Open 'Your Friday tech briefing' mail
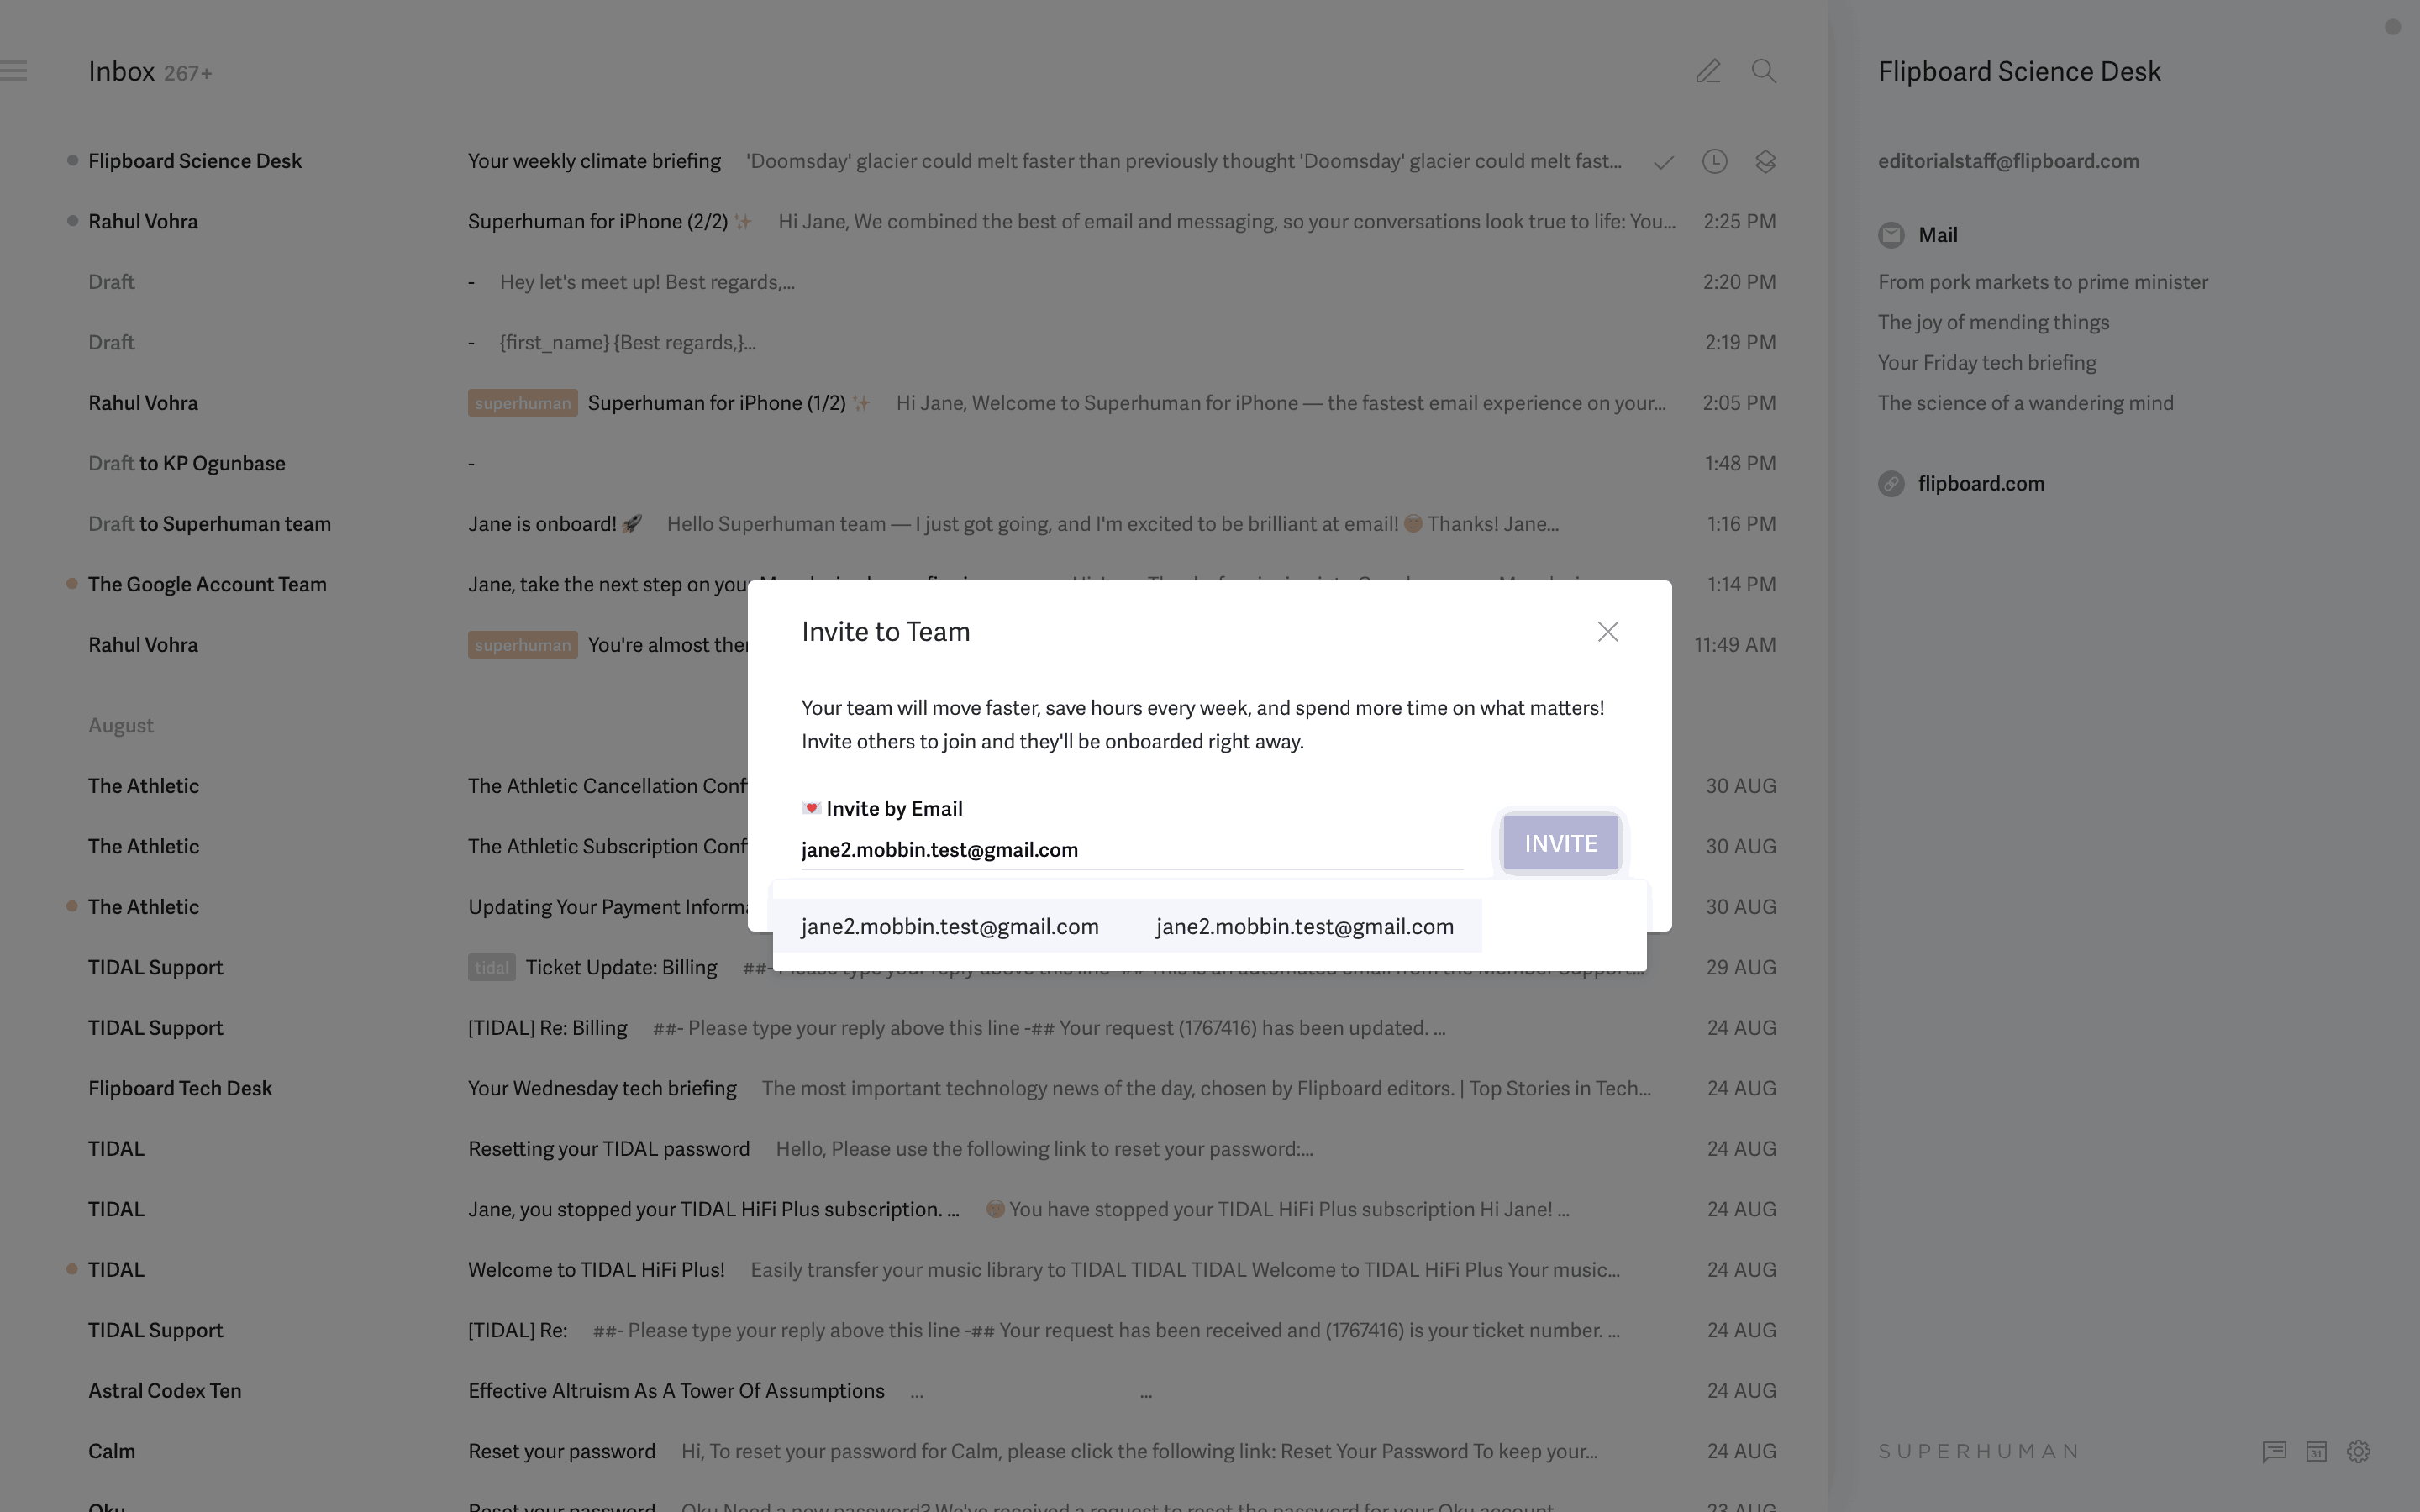This screenshot has height=1512, width=2420. [1987, 363]
